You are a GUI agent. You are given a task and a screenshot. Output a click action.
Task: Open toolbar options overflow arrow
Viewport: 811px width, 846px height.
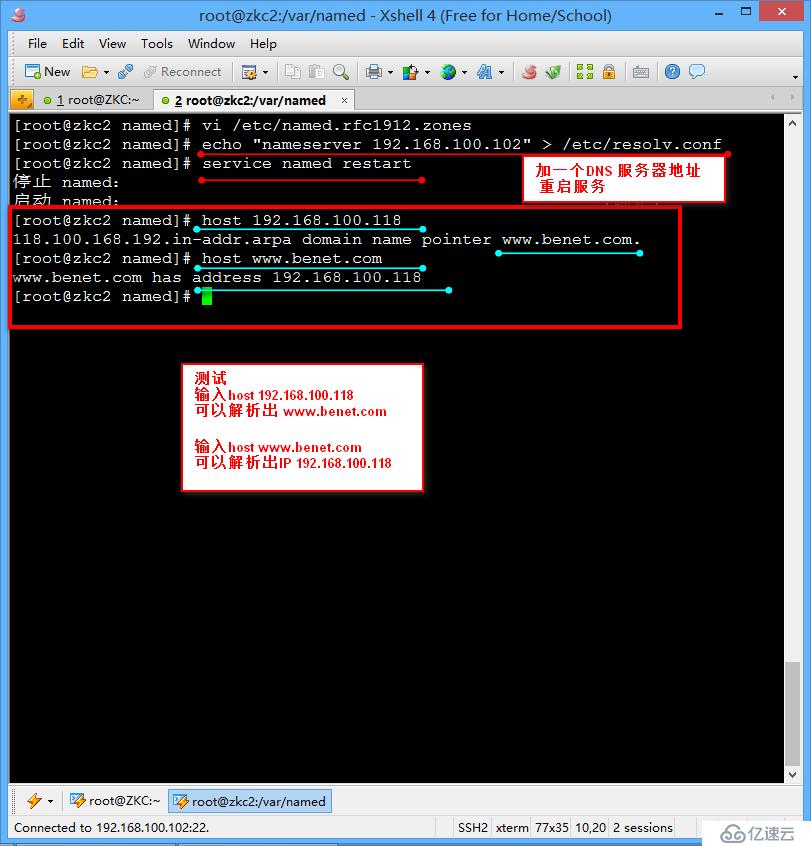coord(795,77)
